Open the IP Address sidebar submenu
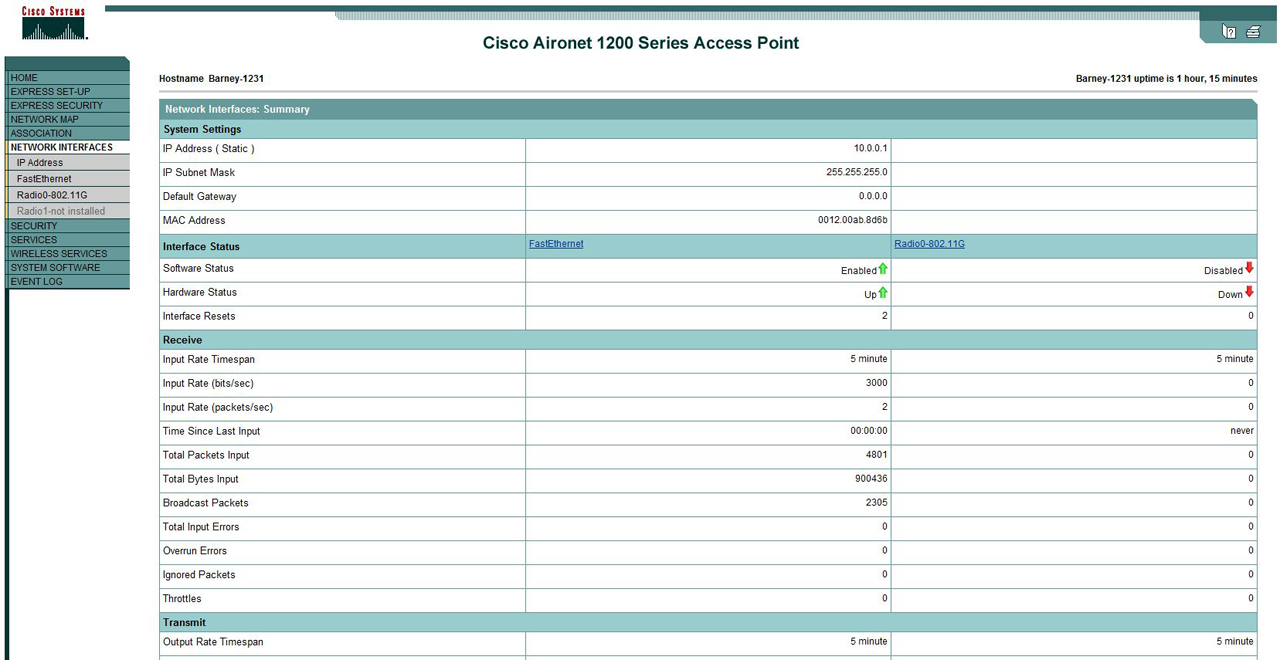The width and height of the screenshot is (1280, 660). [x=68, y=163]
